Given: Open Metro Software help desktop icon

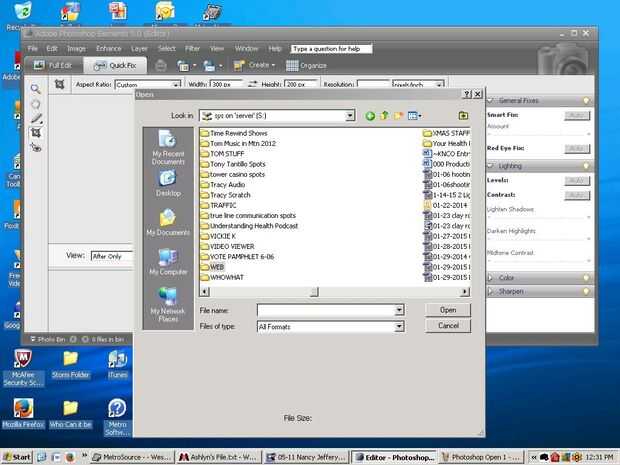Looking at the screenshot, I should click(x=117, y=418).
